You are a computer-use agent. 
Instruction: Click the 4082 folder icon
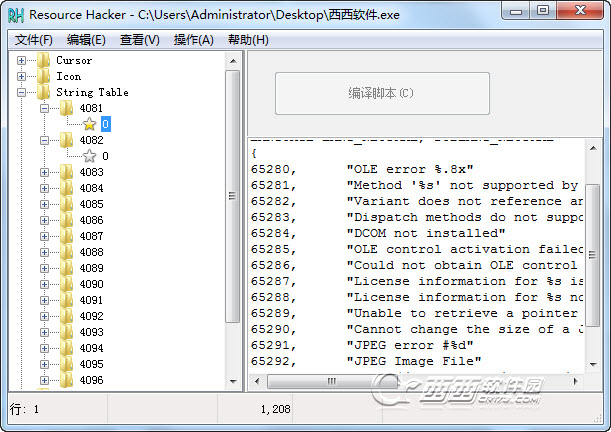67,140
